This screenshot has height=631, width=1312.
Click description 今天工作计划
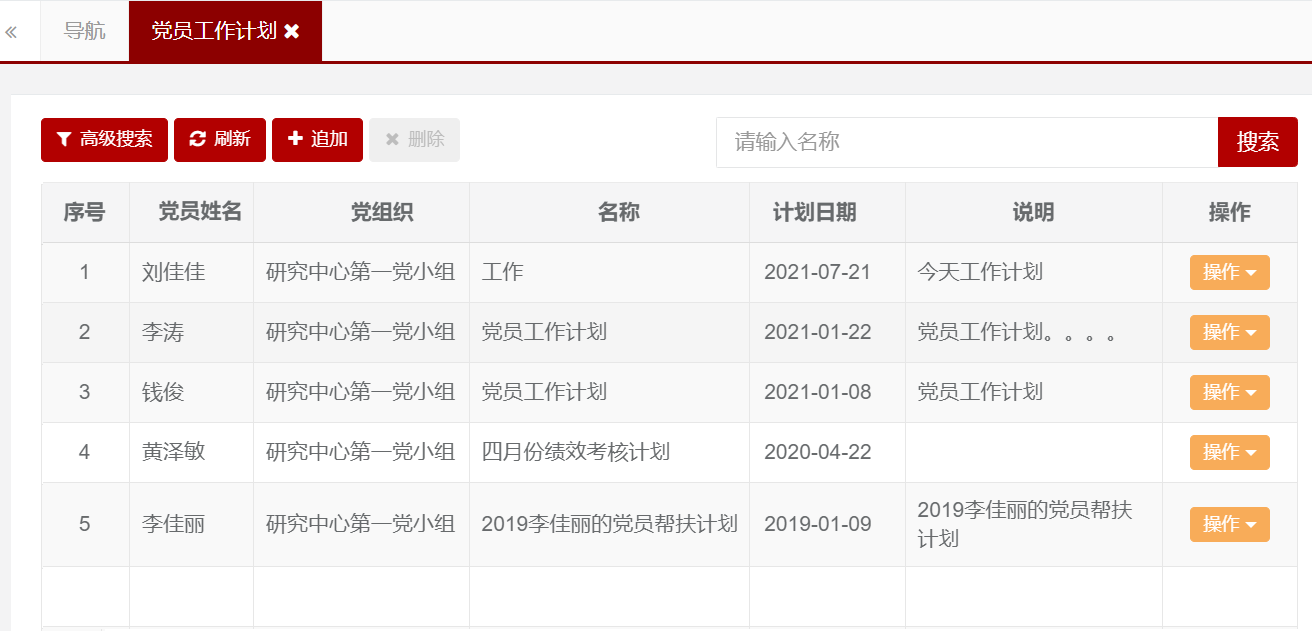point(980,272)
